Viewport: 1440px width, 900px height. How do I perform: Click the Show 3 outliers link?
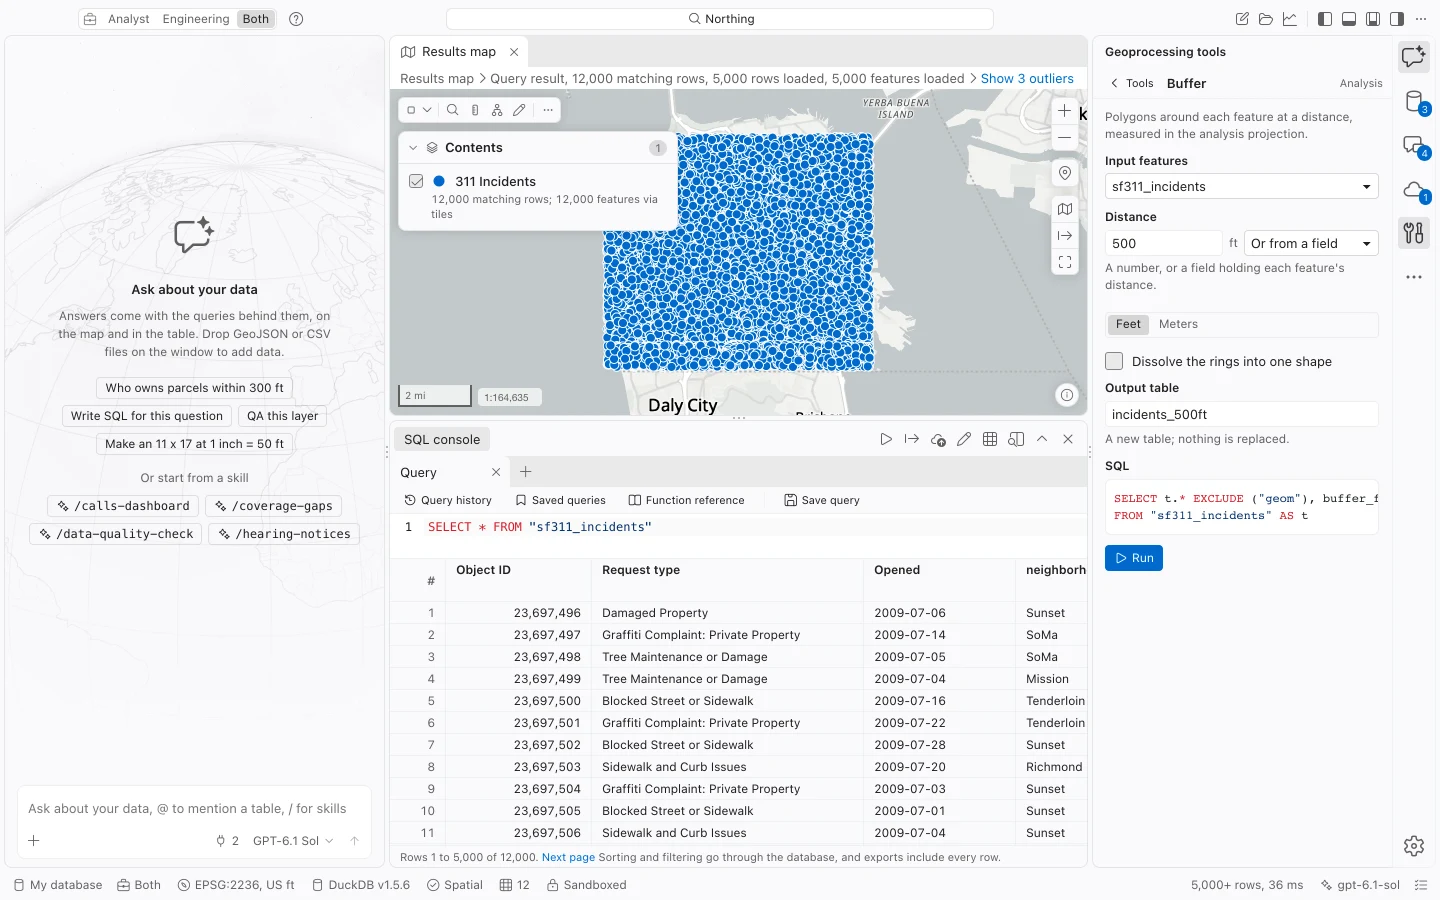pos(1027,79)
